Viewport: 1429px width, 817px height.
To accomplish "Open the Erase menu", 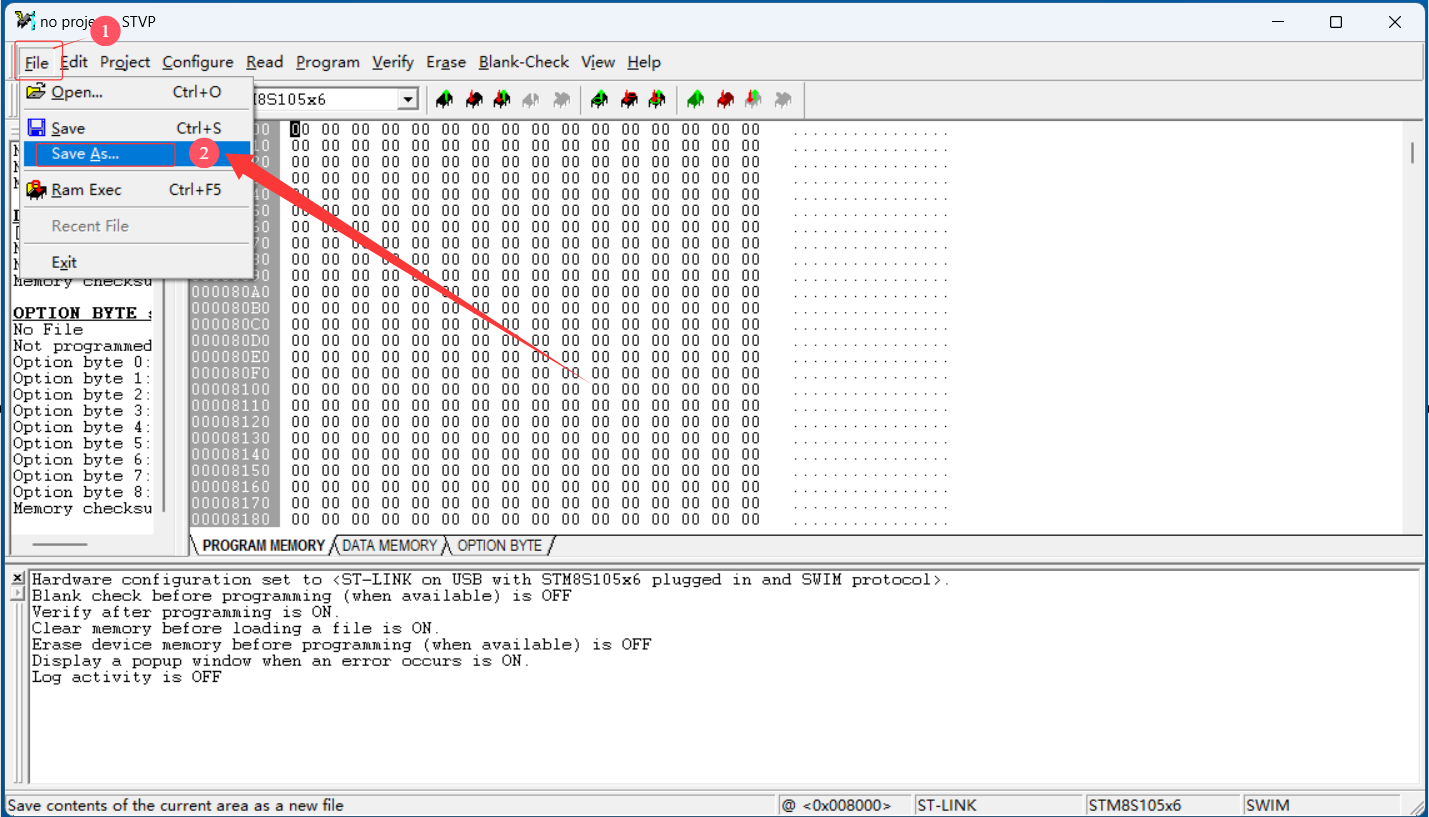I will coord(446,62).
